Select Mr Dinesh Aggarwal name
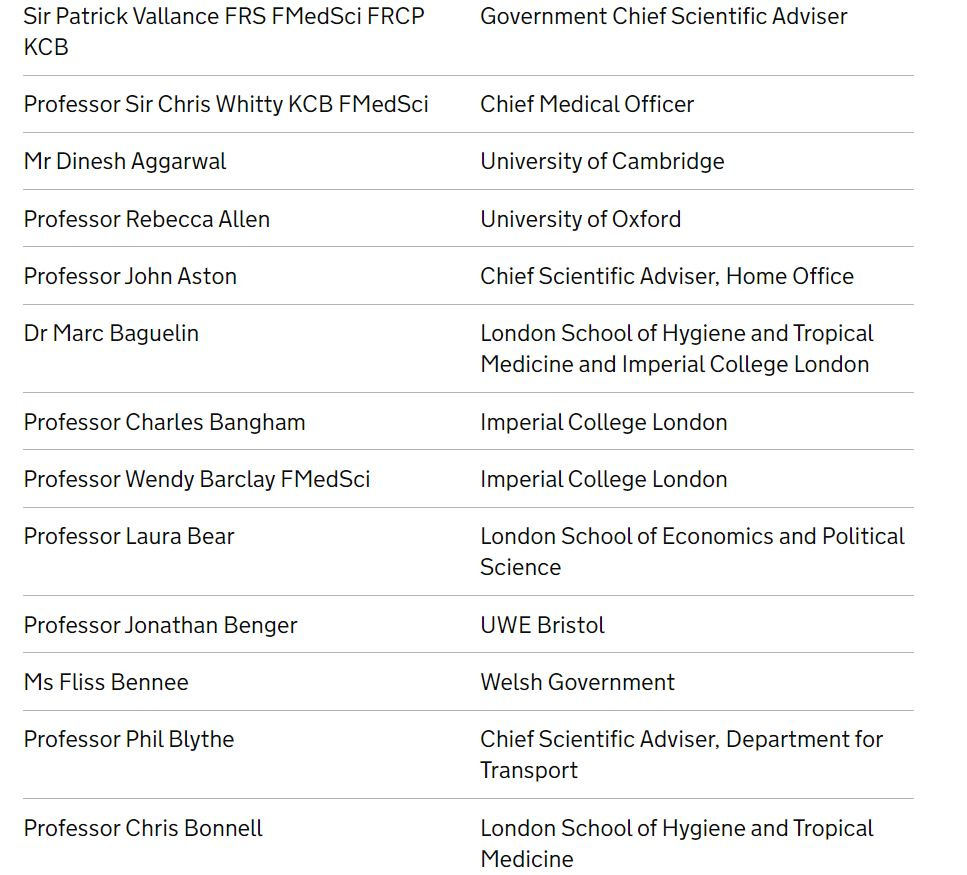Viewport: 967px width, 875px height. pos(125,162)
